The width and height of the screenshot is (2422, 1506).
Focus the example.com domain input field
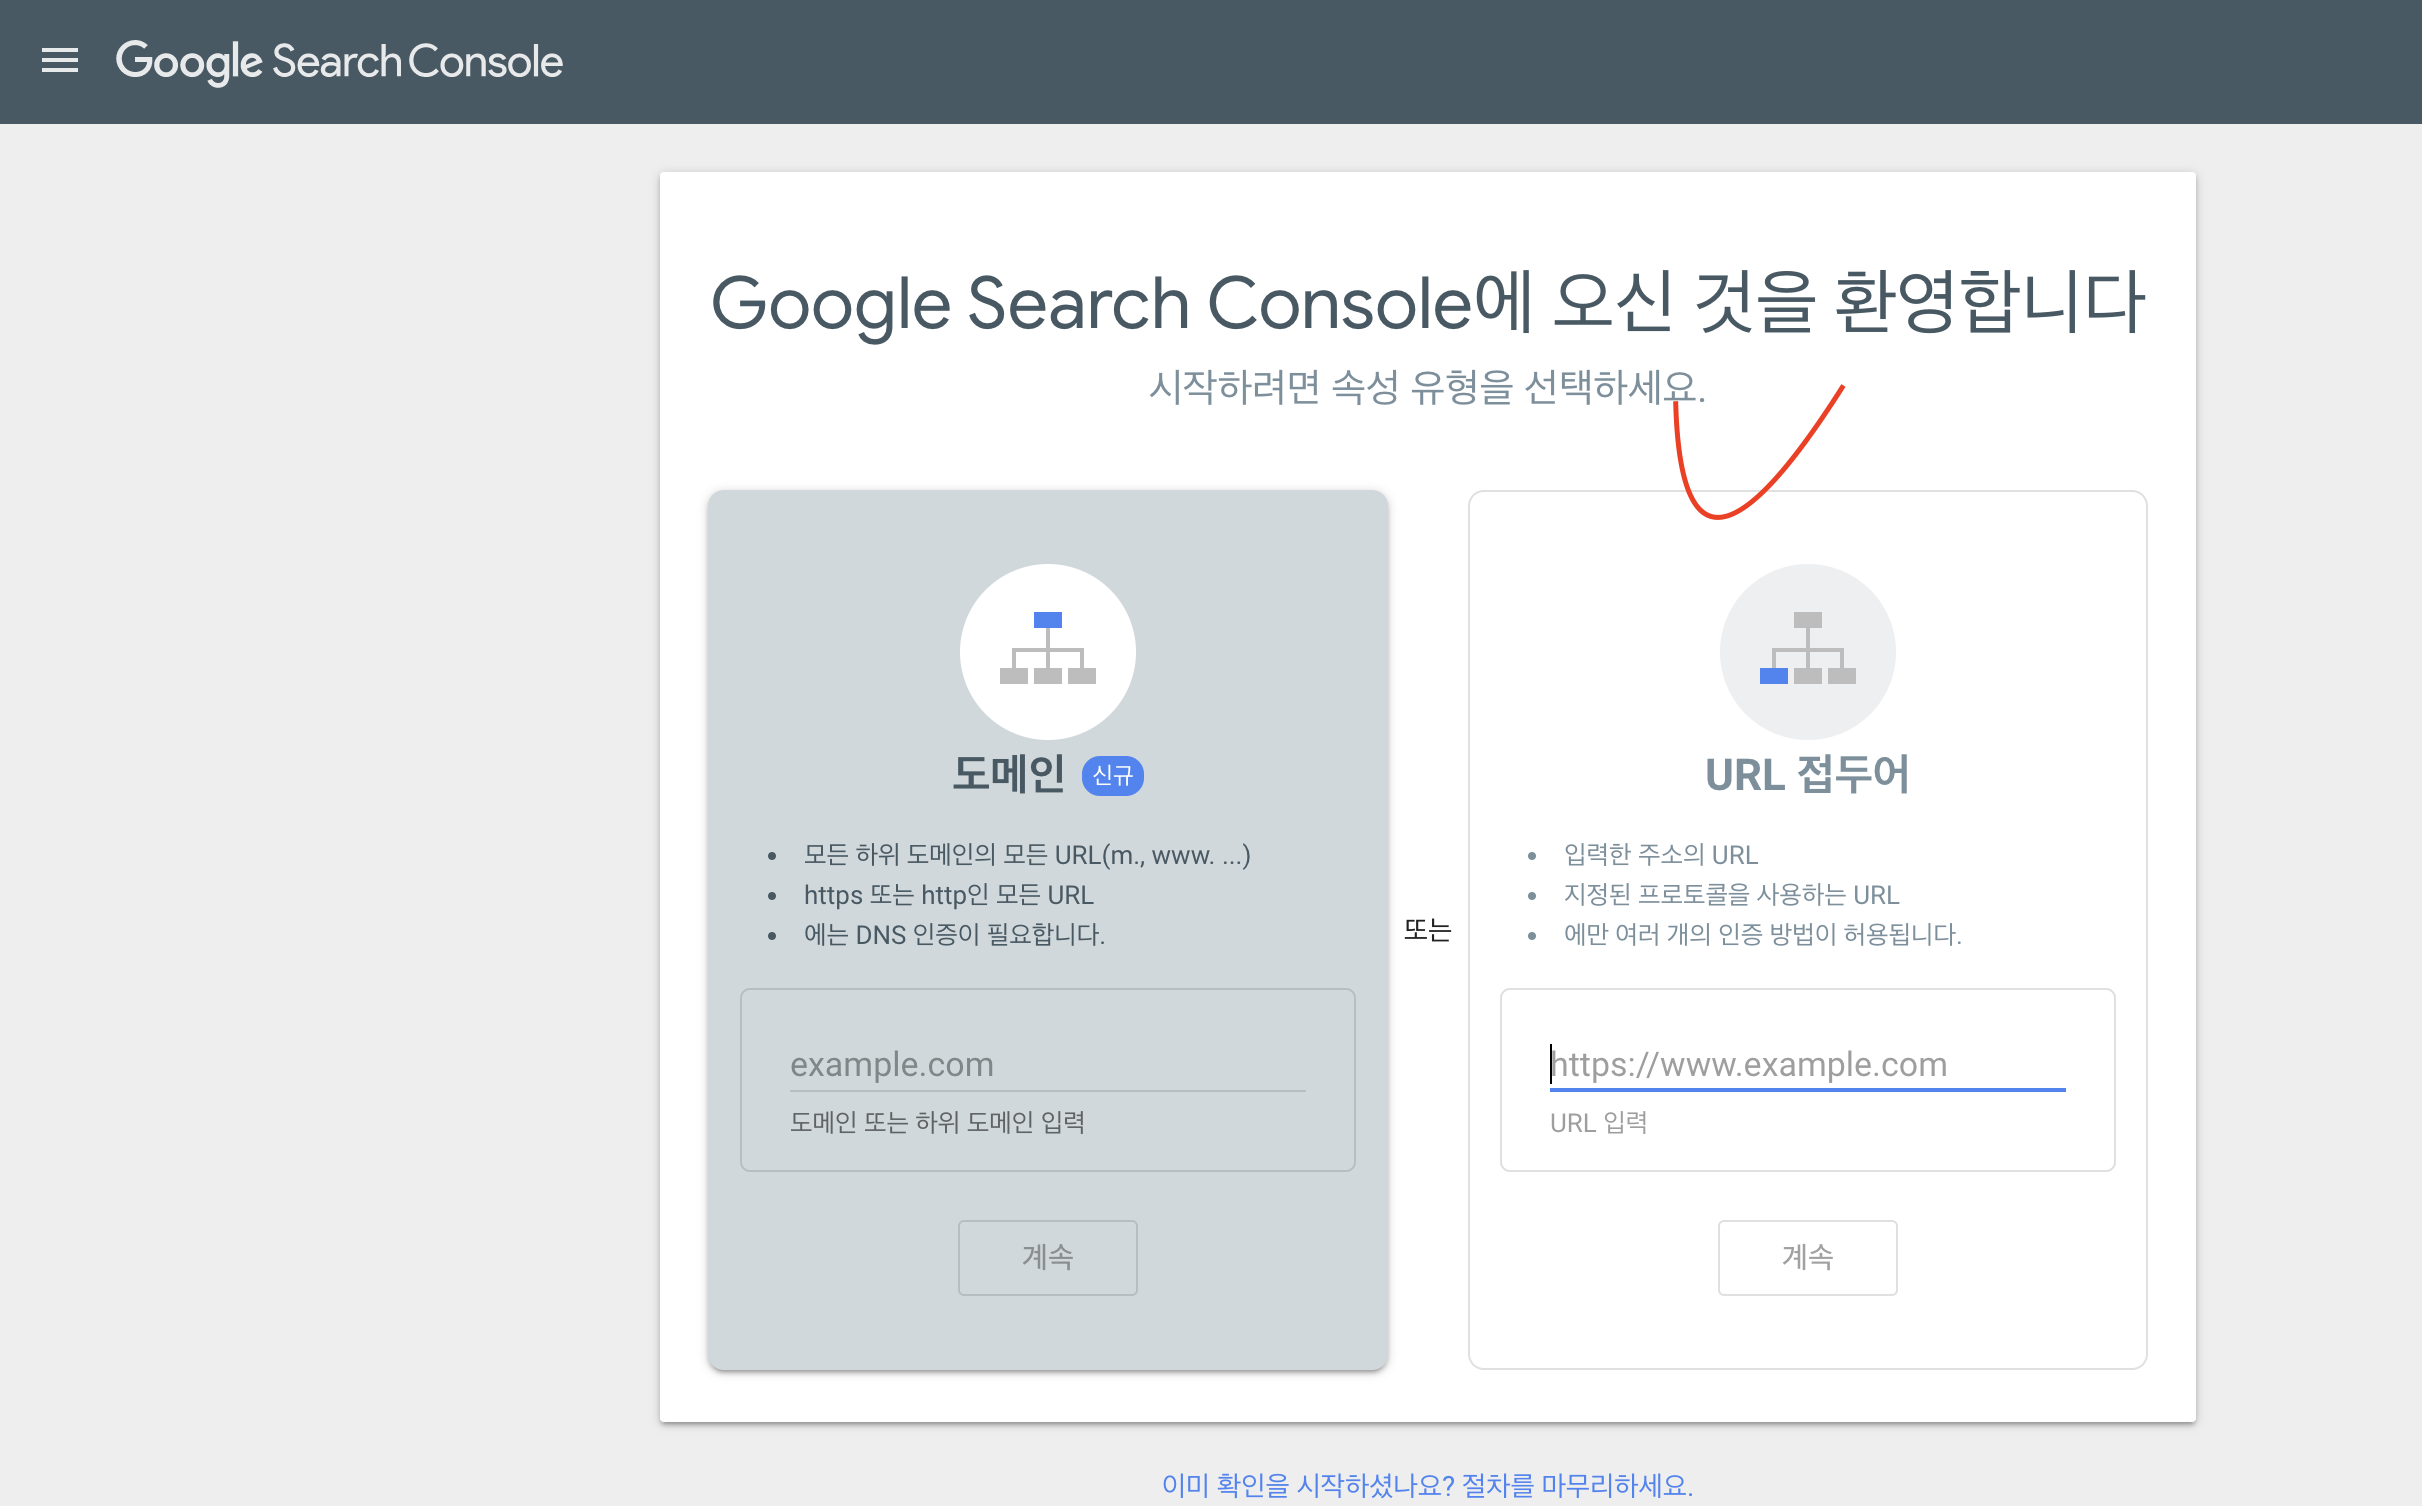[x=1046, y=1065]
